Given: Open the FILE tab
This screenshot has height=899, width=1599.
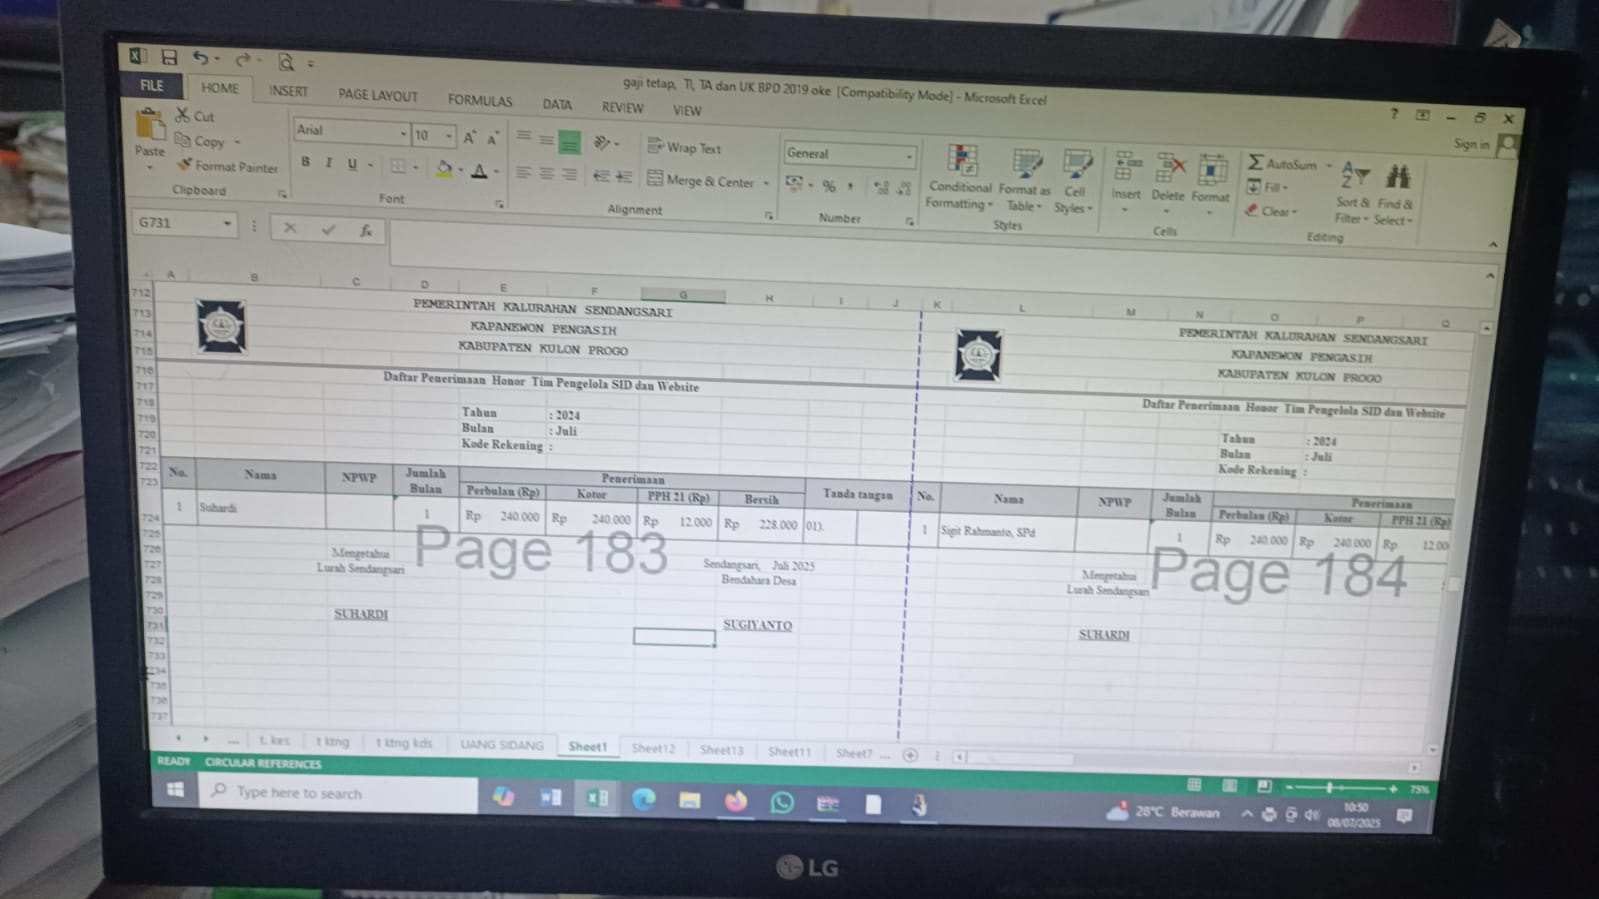Looking at the screenshot, I should pyautogui.click(x=152, y=85).
